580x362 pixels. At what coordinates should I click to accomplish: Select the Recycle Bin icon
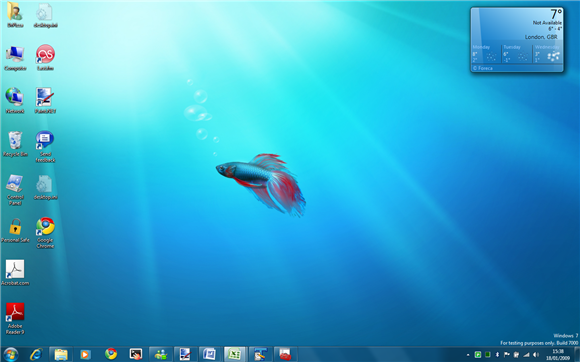tap(15, 144)
